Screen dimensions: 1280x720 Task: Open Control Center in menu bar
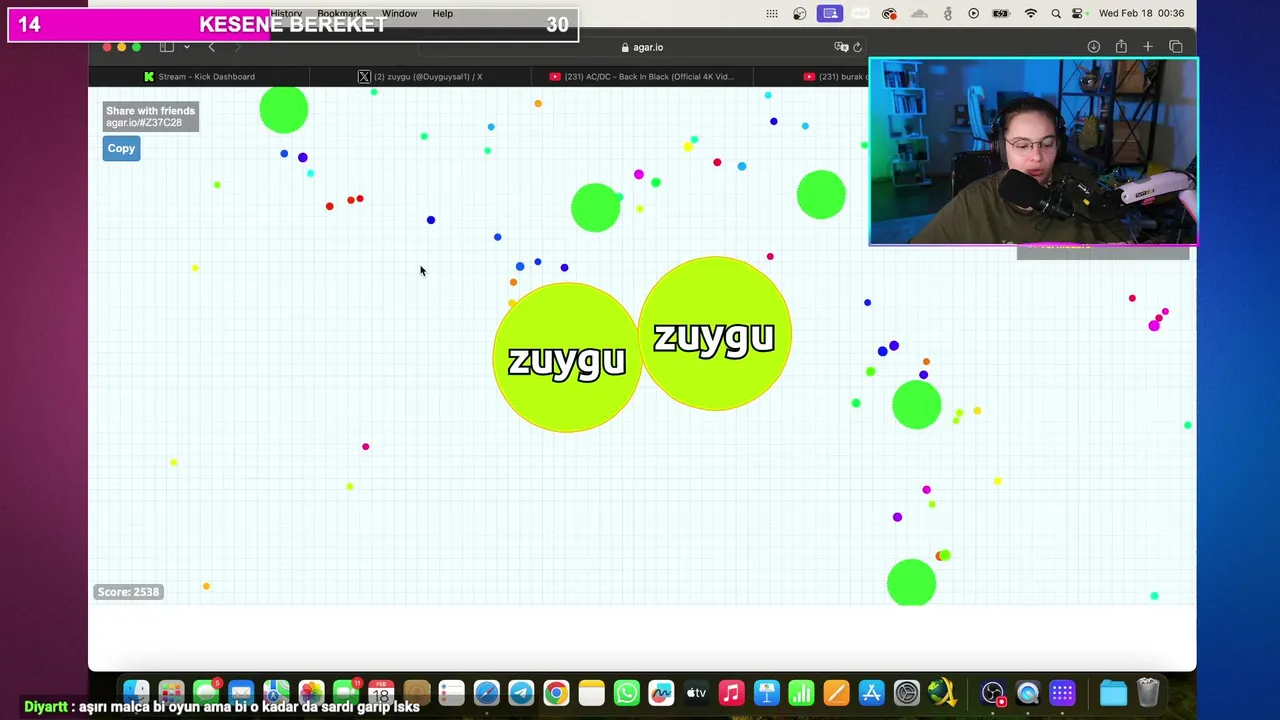click(x=1078, y=14)
